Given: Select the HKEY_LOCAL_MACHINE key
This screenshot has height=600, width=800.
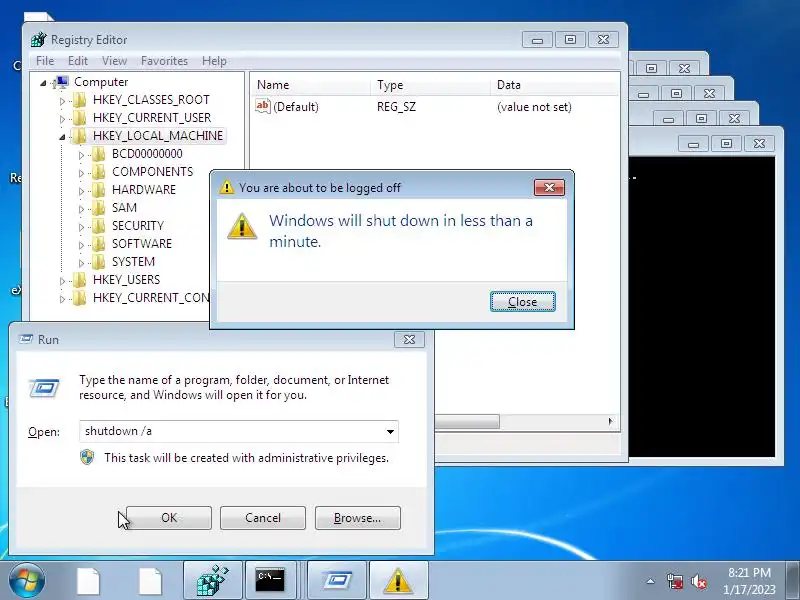Looking at the screenshot, I should click(x=158, y=136).
